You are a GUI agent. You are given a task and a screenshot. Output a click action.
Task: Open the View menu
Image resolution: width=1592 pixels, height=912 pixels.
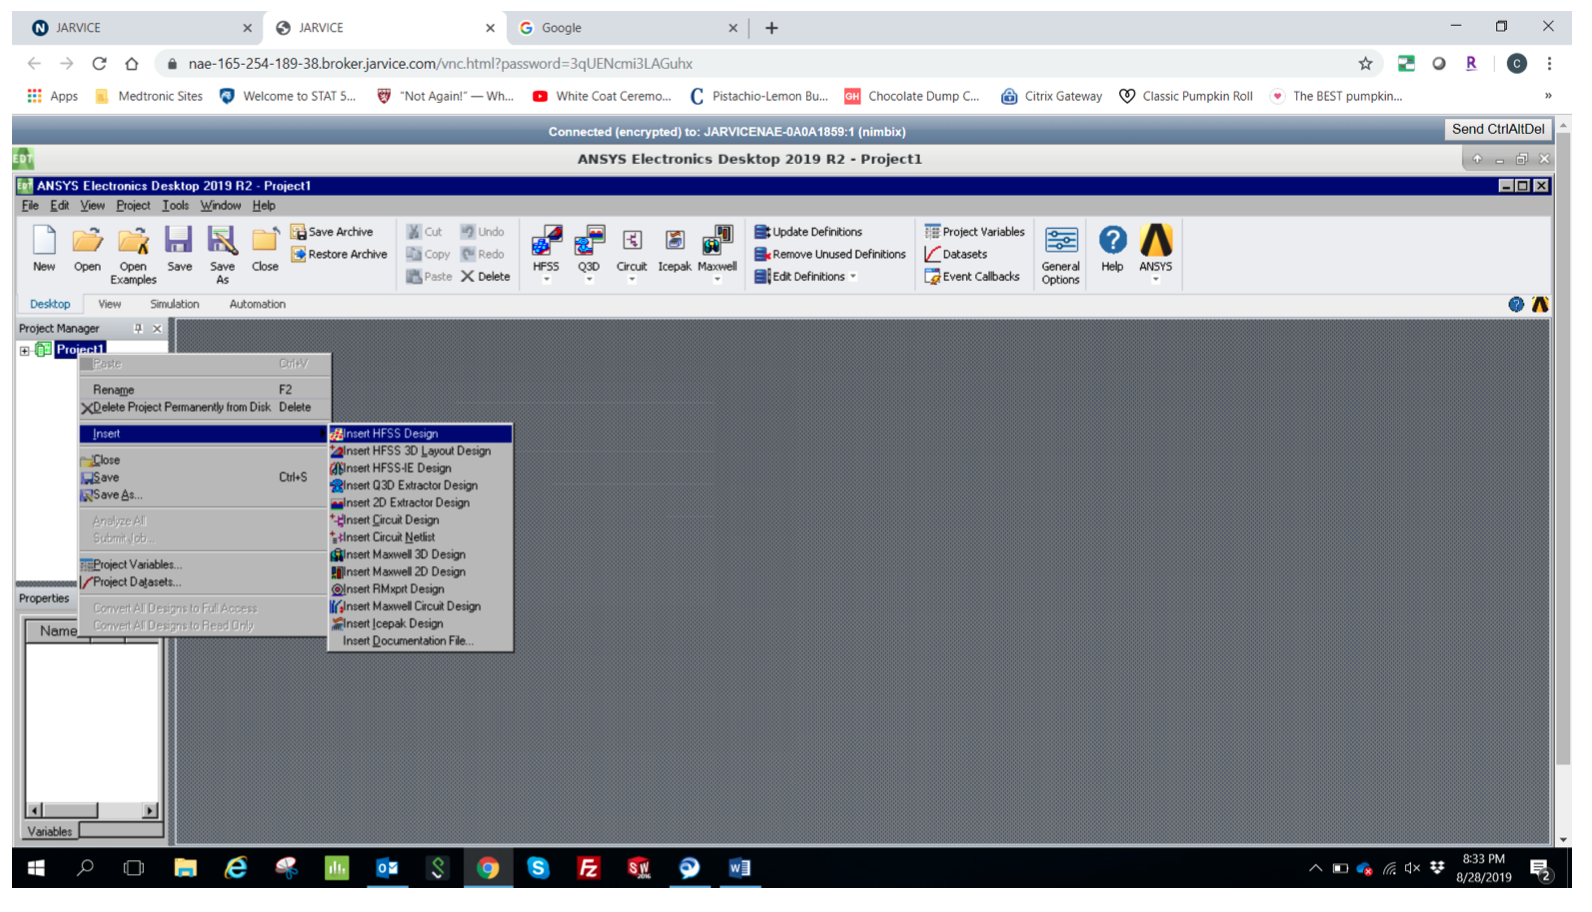point(92,206)
